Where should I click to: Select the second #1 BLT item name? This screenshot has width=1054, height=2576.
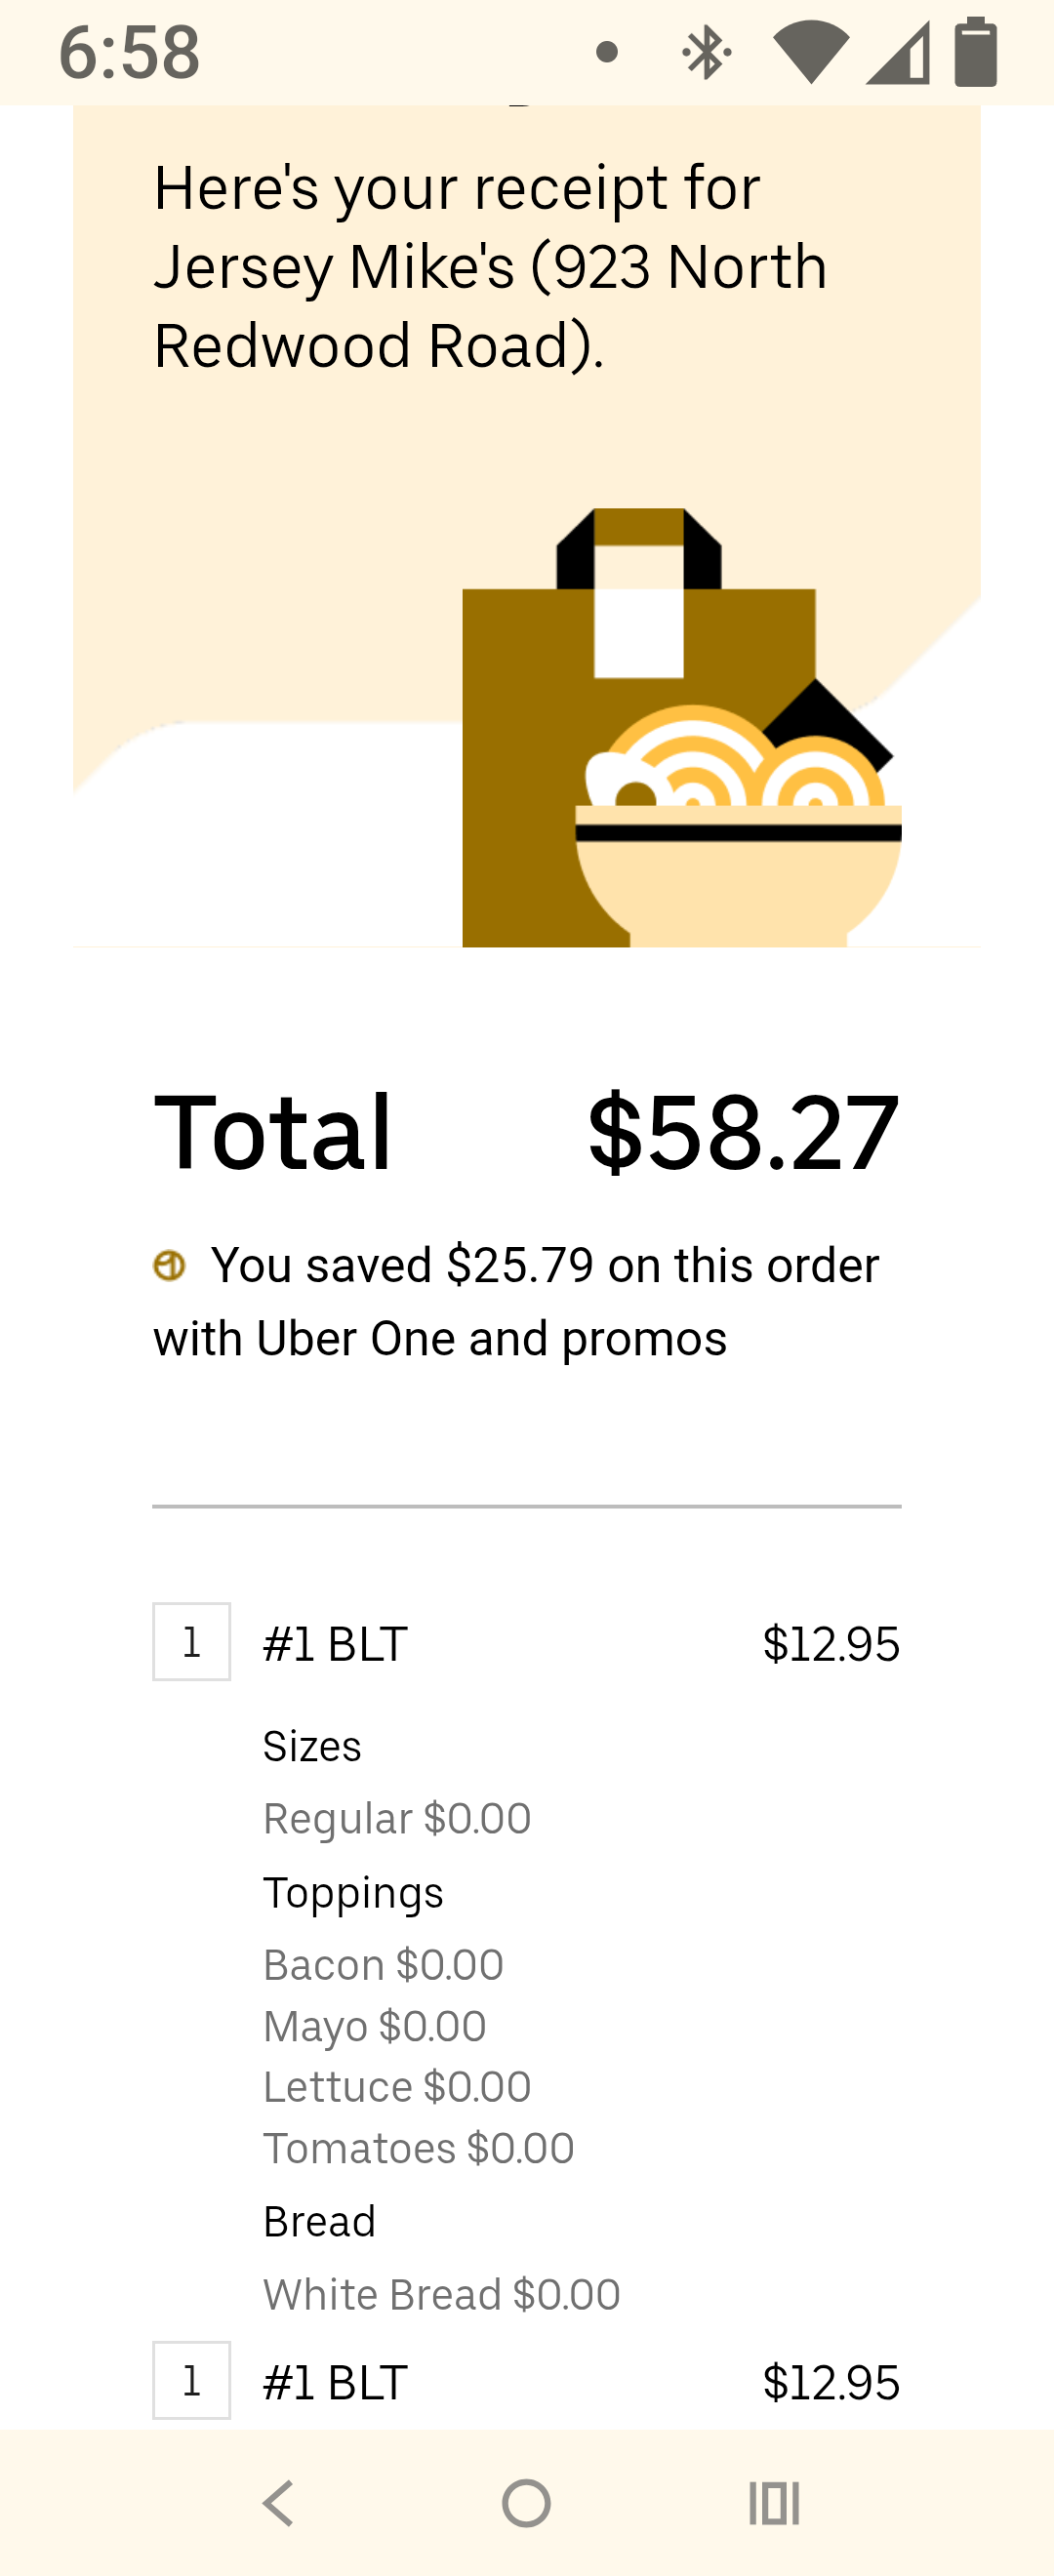[x=335, y=2382]
